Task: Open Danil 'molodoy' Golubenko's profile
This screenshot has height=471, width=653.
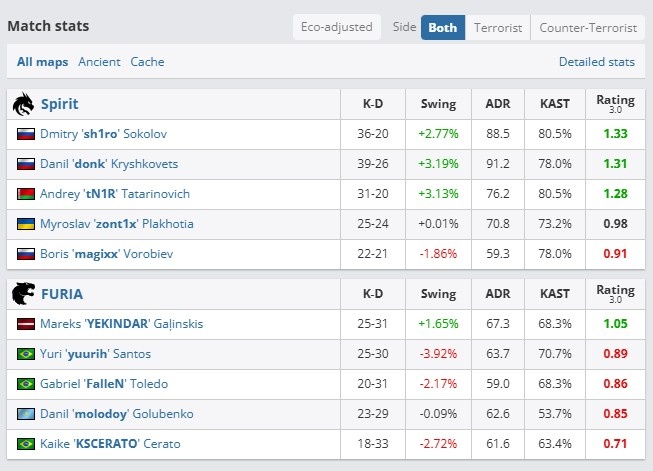Action: click(x=117, y=414)
